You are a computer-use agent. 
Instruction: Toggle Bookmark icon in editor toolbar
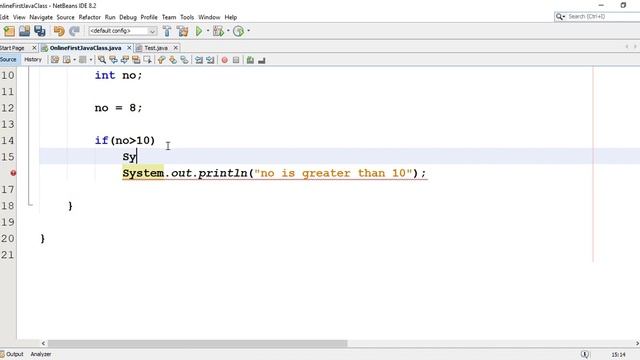(x=184, y=60)
